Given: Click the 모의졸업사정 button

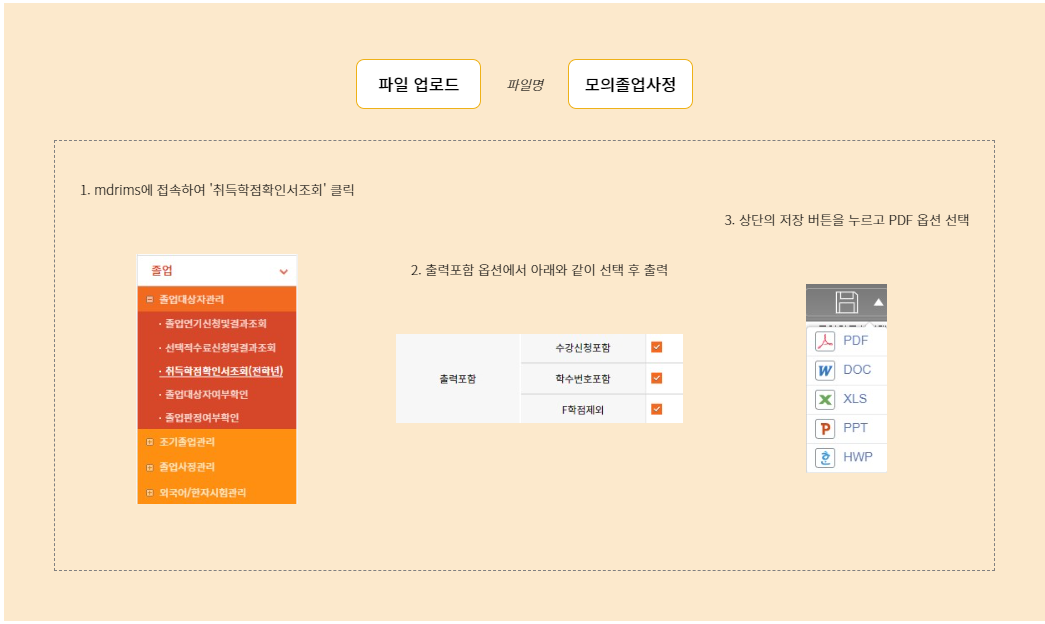Looking at the screenshot, I should 630,84.
